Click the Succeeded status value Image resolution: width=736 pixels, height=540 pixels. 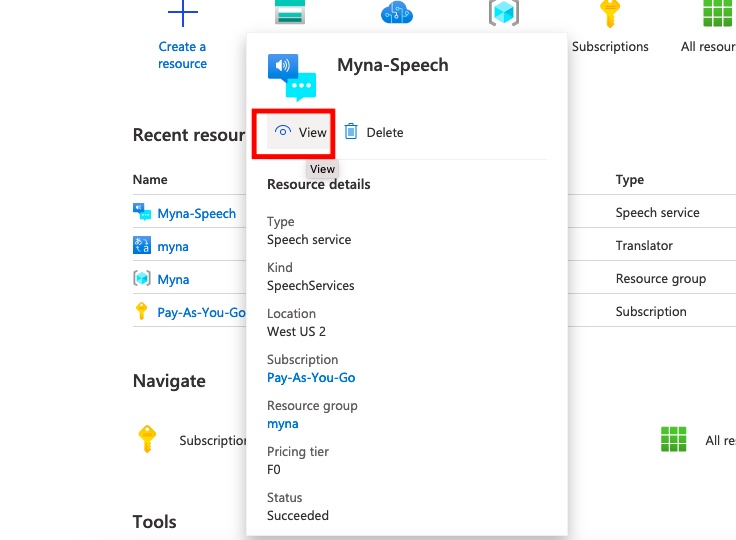[298, 516]
